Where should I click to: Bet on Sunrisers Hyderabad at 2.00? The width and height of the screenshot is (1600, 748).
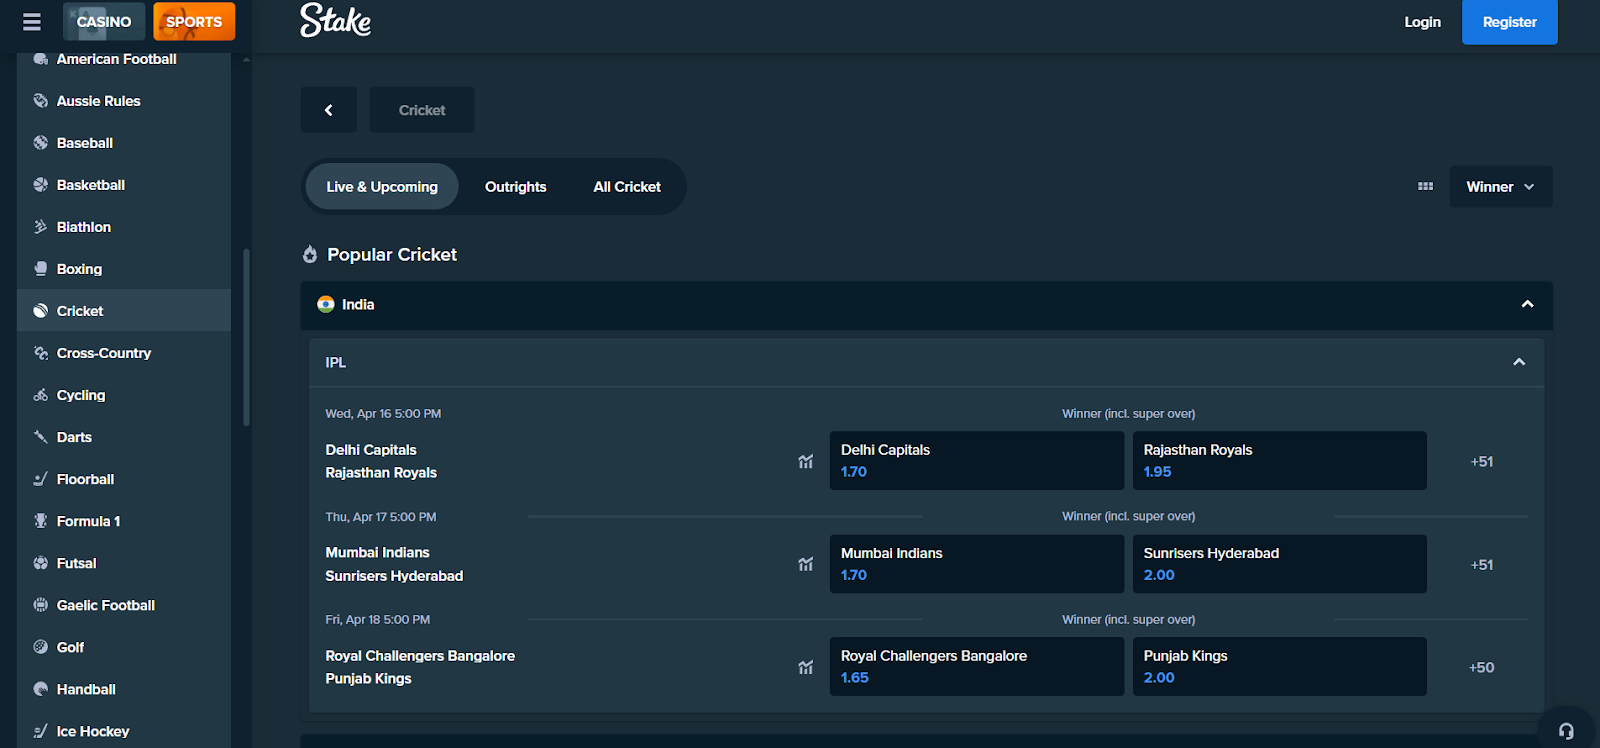pos(1280,564)
